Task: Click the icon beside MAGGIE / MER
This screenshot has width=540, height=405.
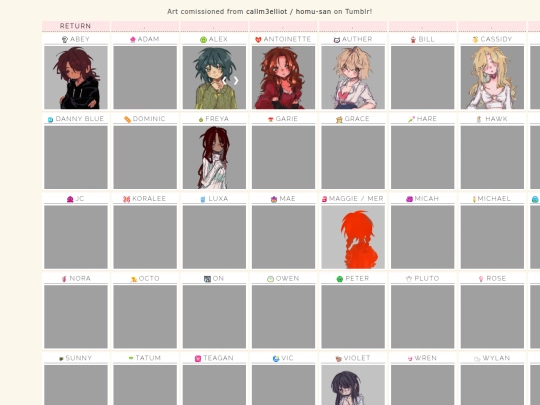Action: (x=324, y=199)
